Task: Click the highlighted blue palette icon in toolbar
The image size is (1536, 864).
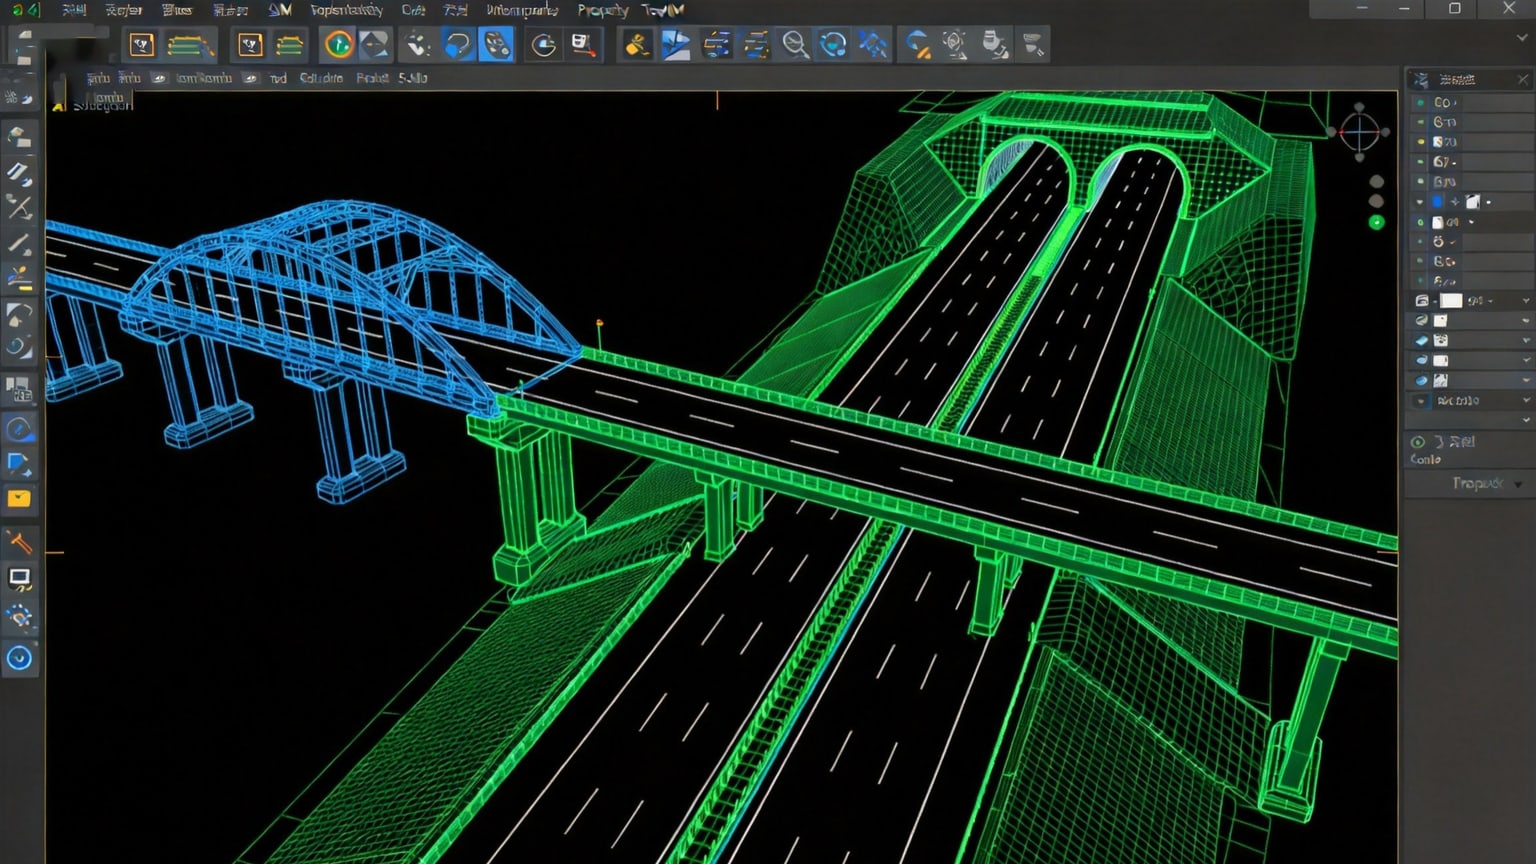Action: pos(497,45)
